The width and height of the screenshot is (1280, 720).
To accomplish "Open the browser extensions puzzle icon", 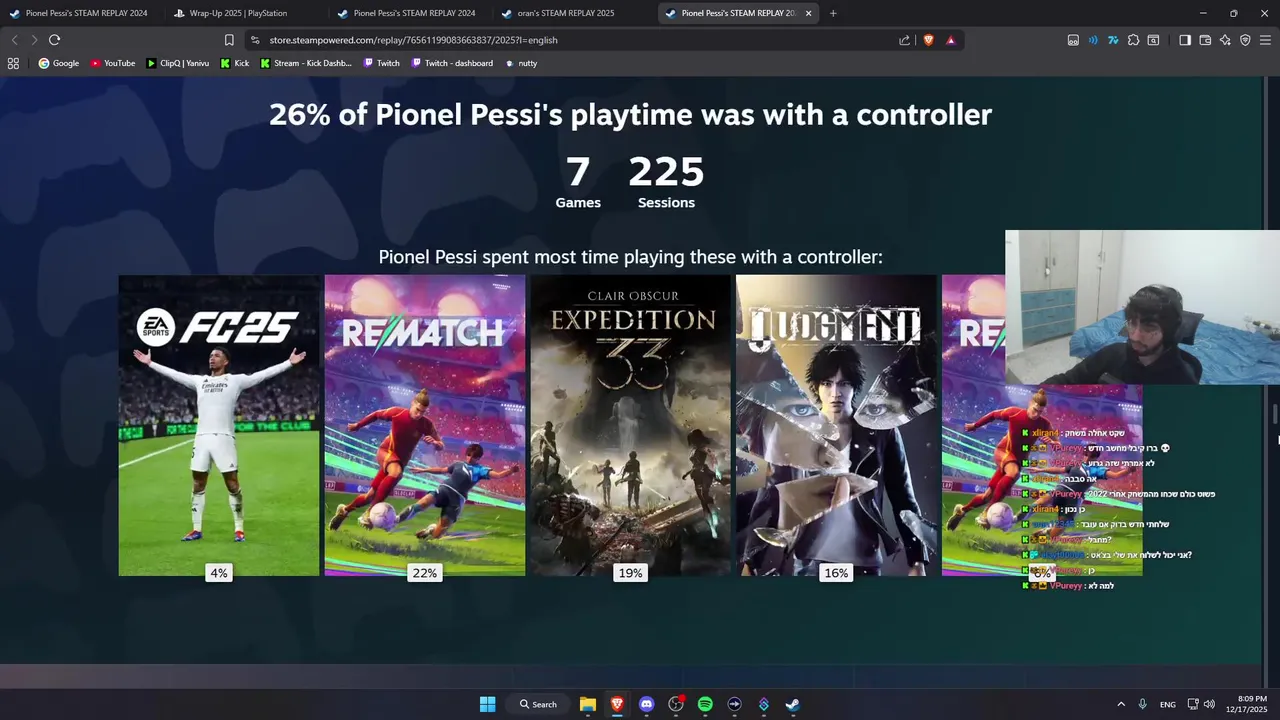I will point(1133,40).
